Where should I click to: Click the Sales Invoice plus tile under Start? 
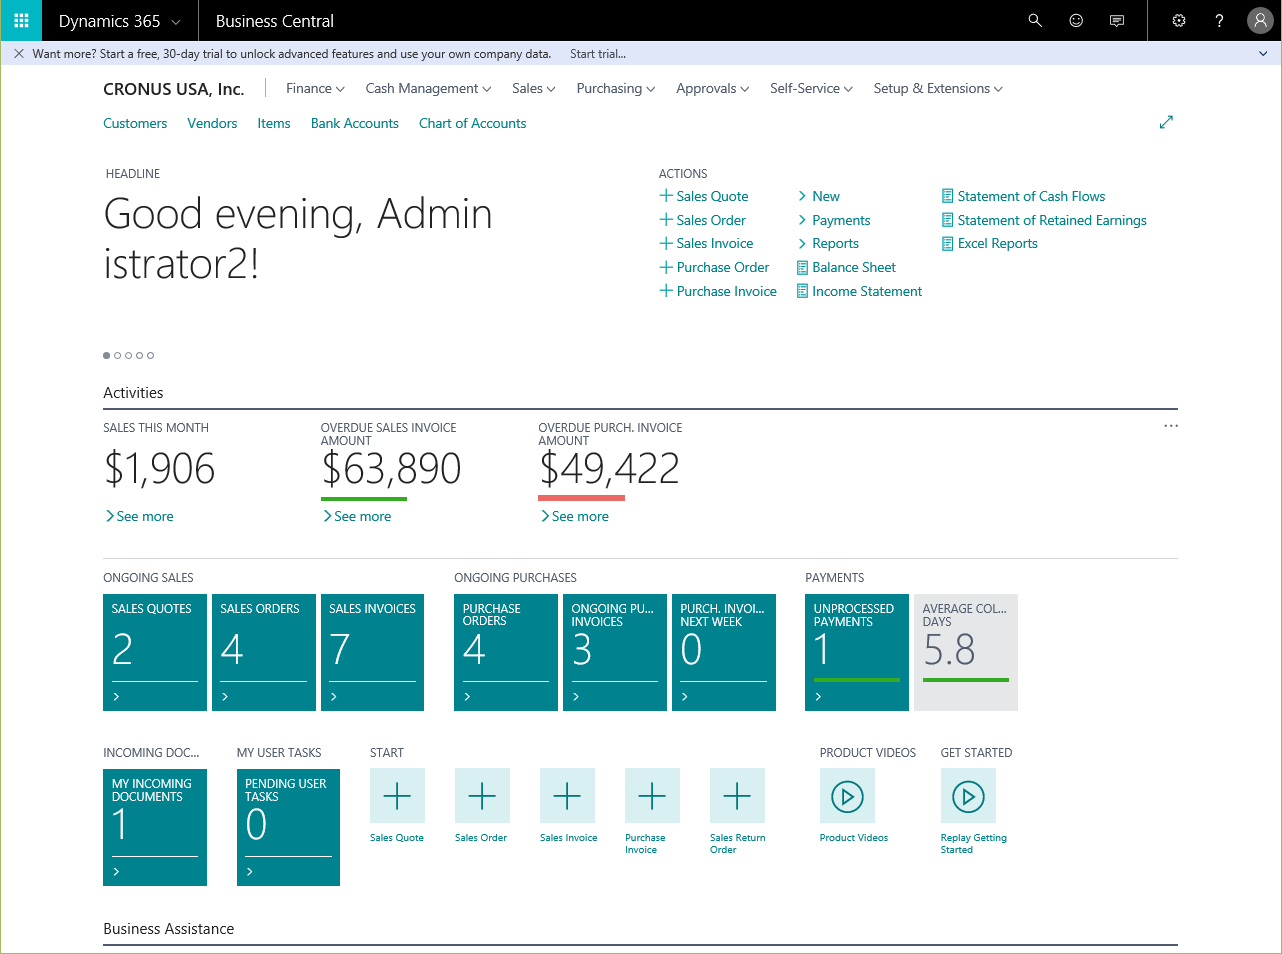[x=567, y=796]
